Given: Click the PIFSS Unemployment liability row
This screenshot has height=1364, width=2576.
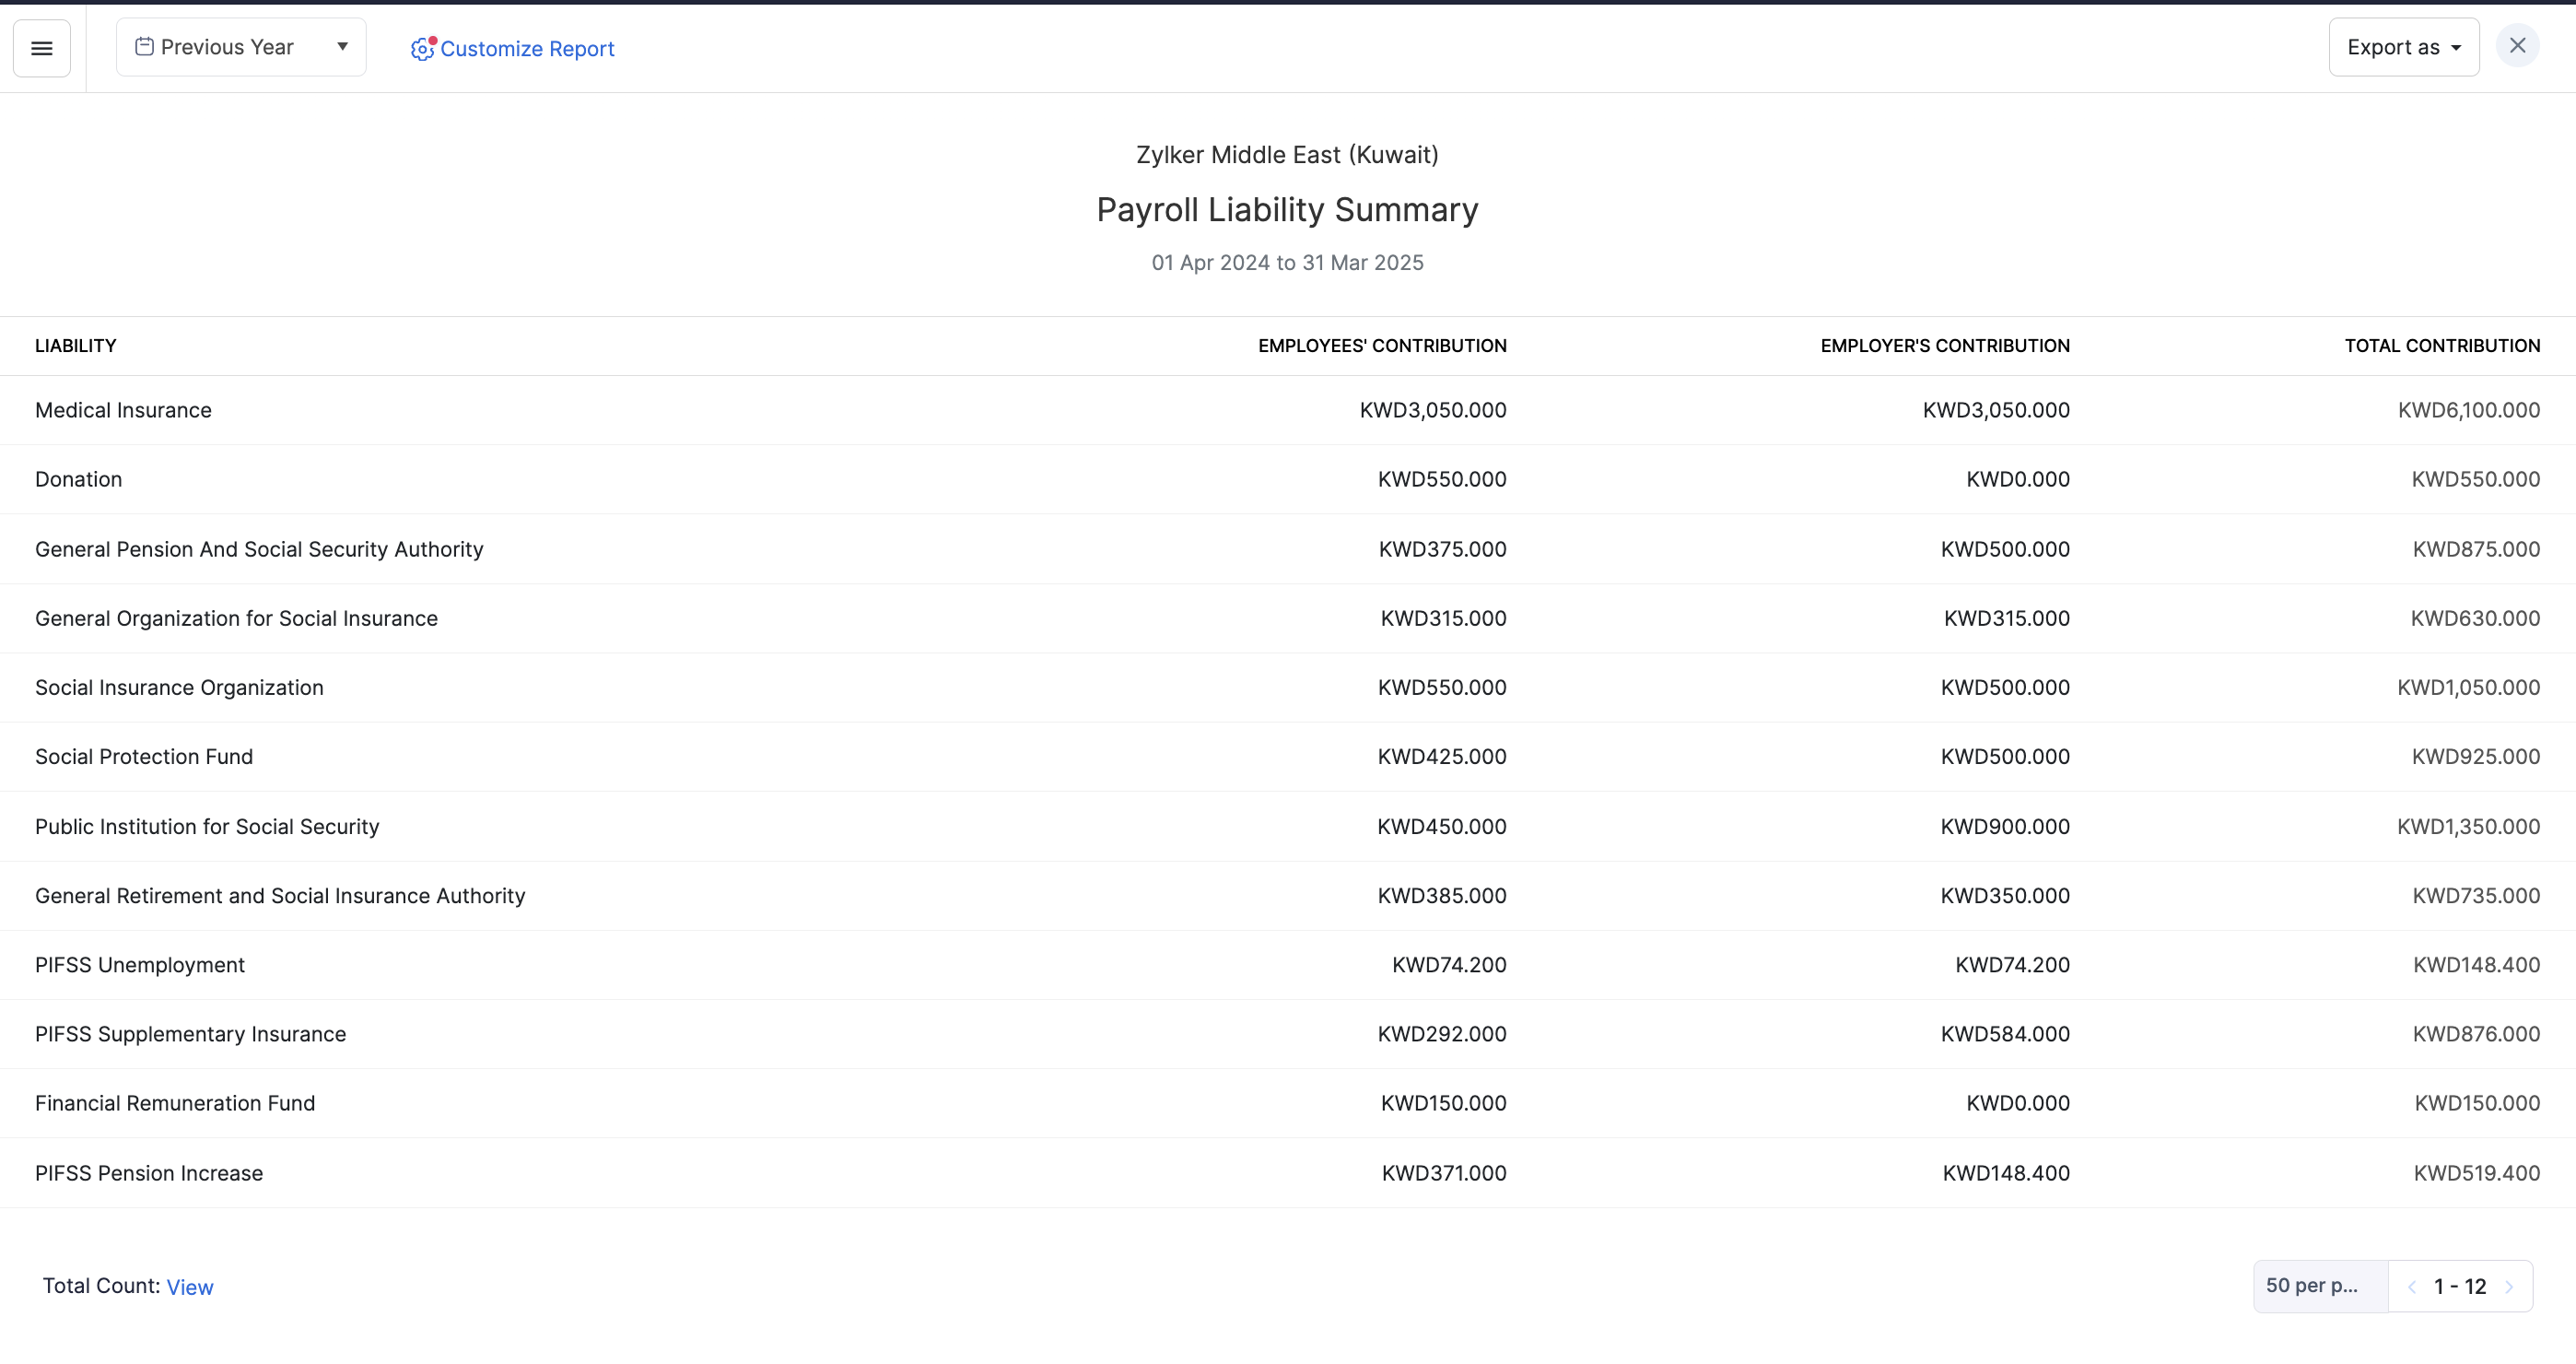Looking at the screenshot, I should coord(140,965).
